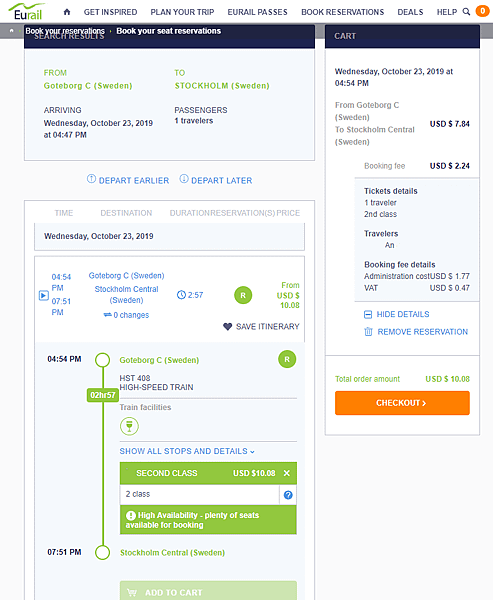Click the heart icon to save itinerary
Screen dimensions: 493x600
pyautogui.click(x=227, y=326)
